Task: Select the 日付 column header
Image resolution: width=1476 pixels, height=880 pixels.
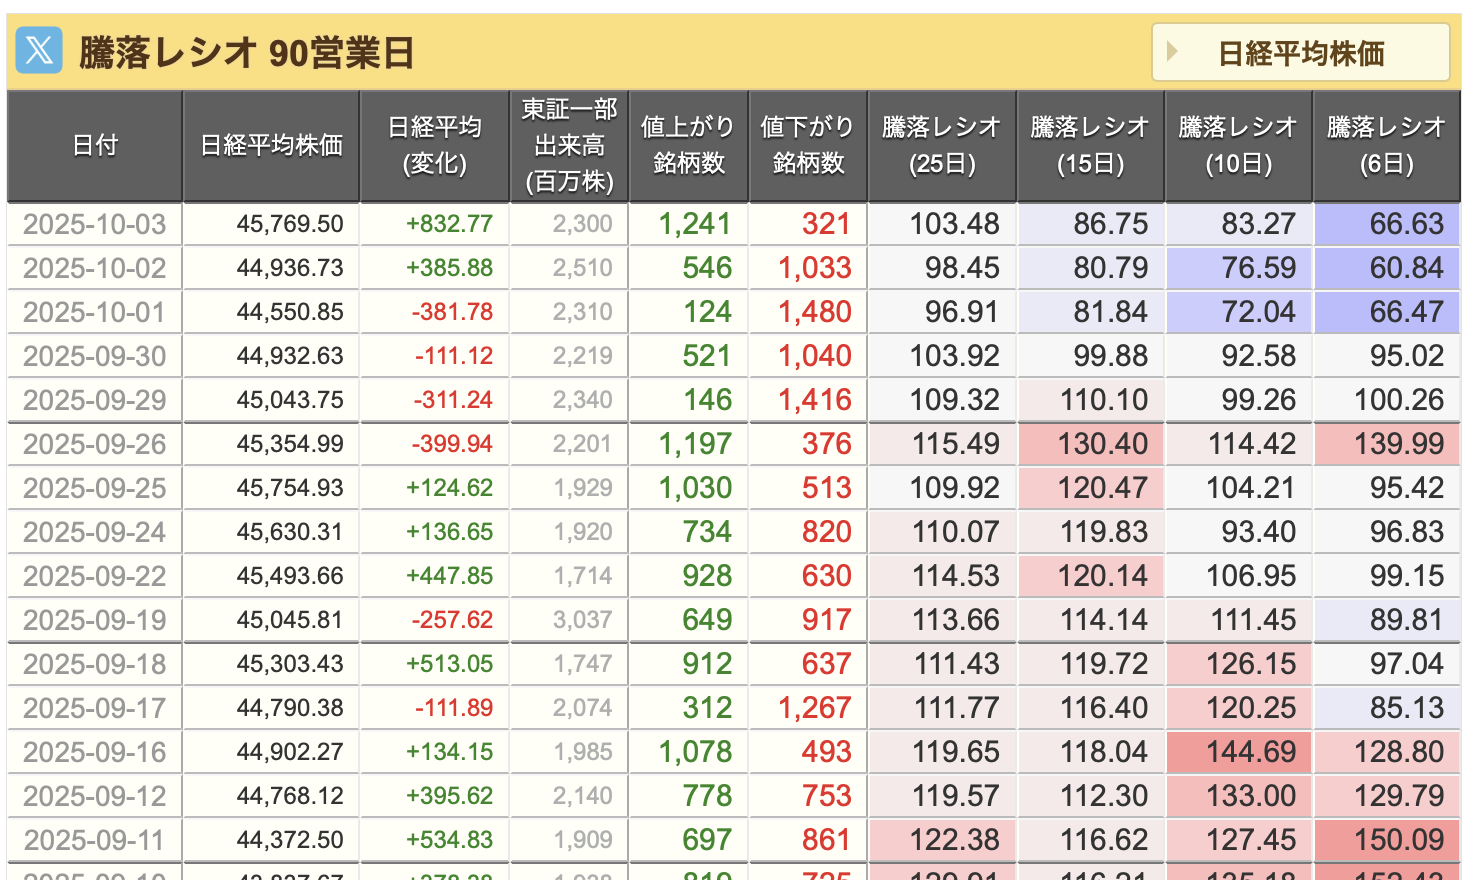Action: click(95, 146)
